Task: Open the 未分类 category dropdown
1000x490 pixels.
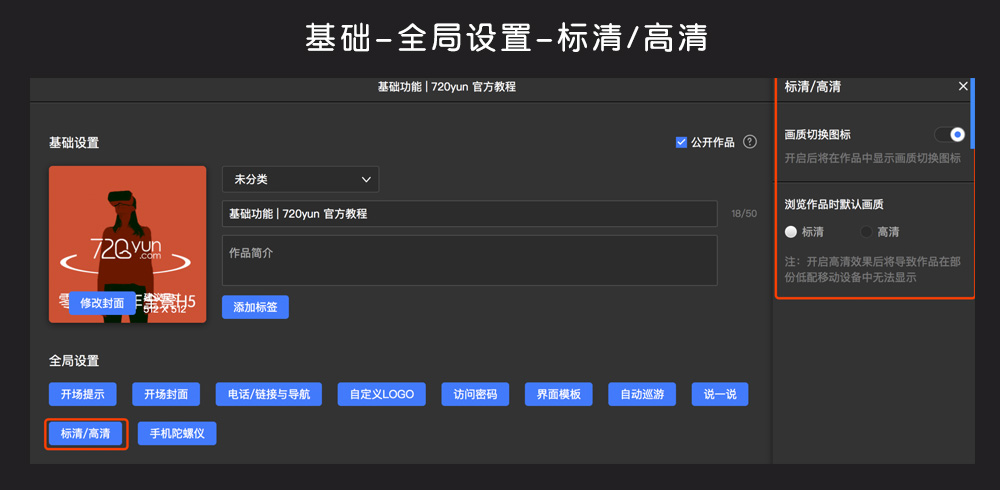Action: point(300,180)
